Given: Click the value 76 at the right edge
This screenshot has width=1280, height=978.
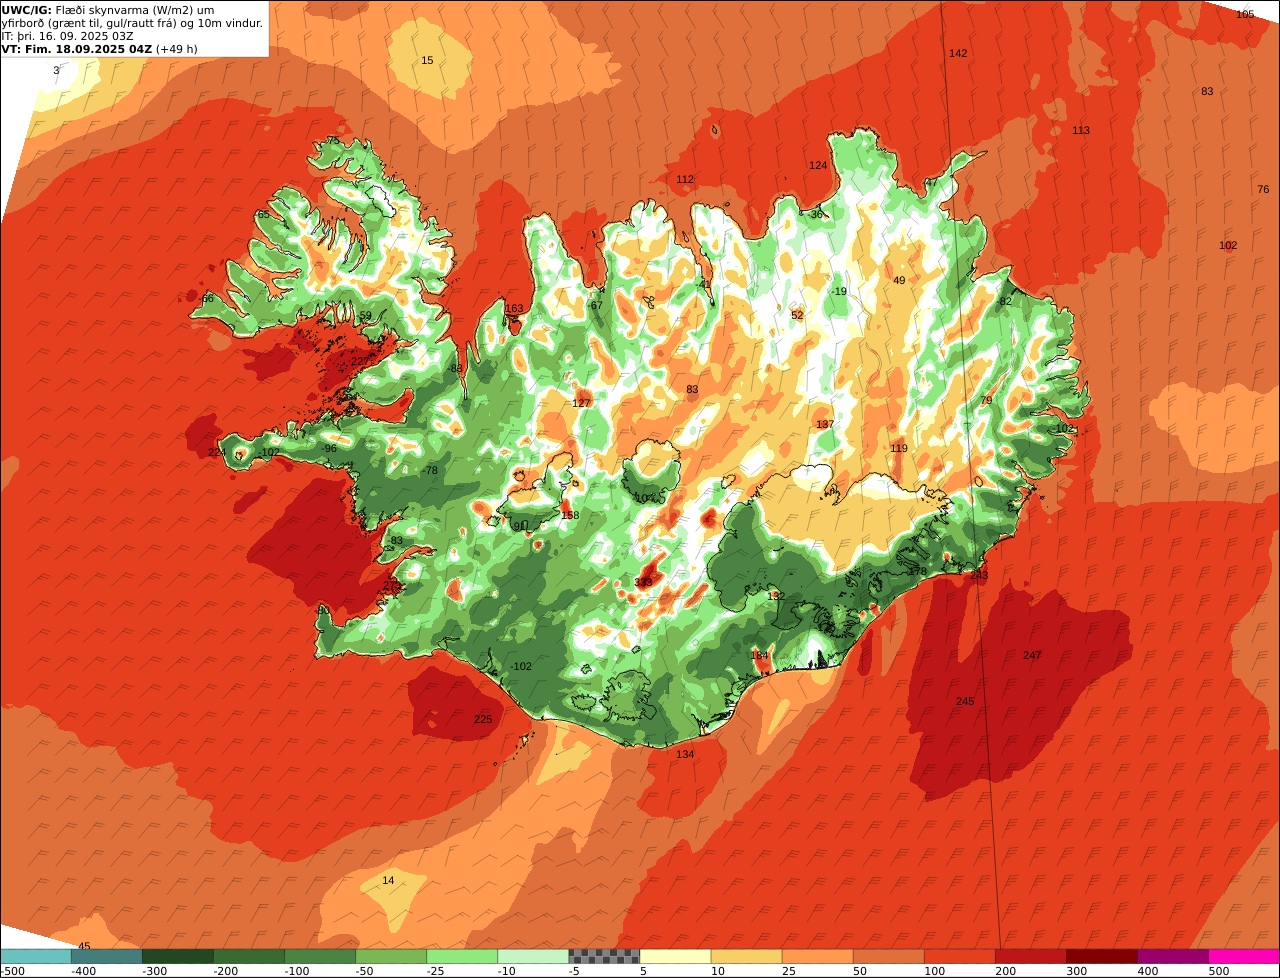Looking at the screenshot, I should pos(1263,190).
